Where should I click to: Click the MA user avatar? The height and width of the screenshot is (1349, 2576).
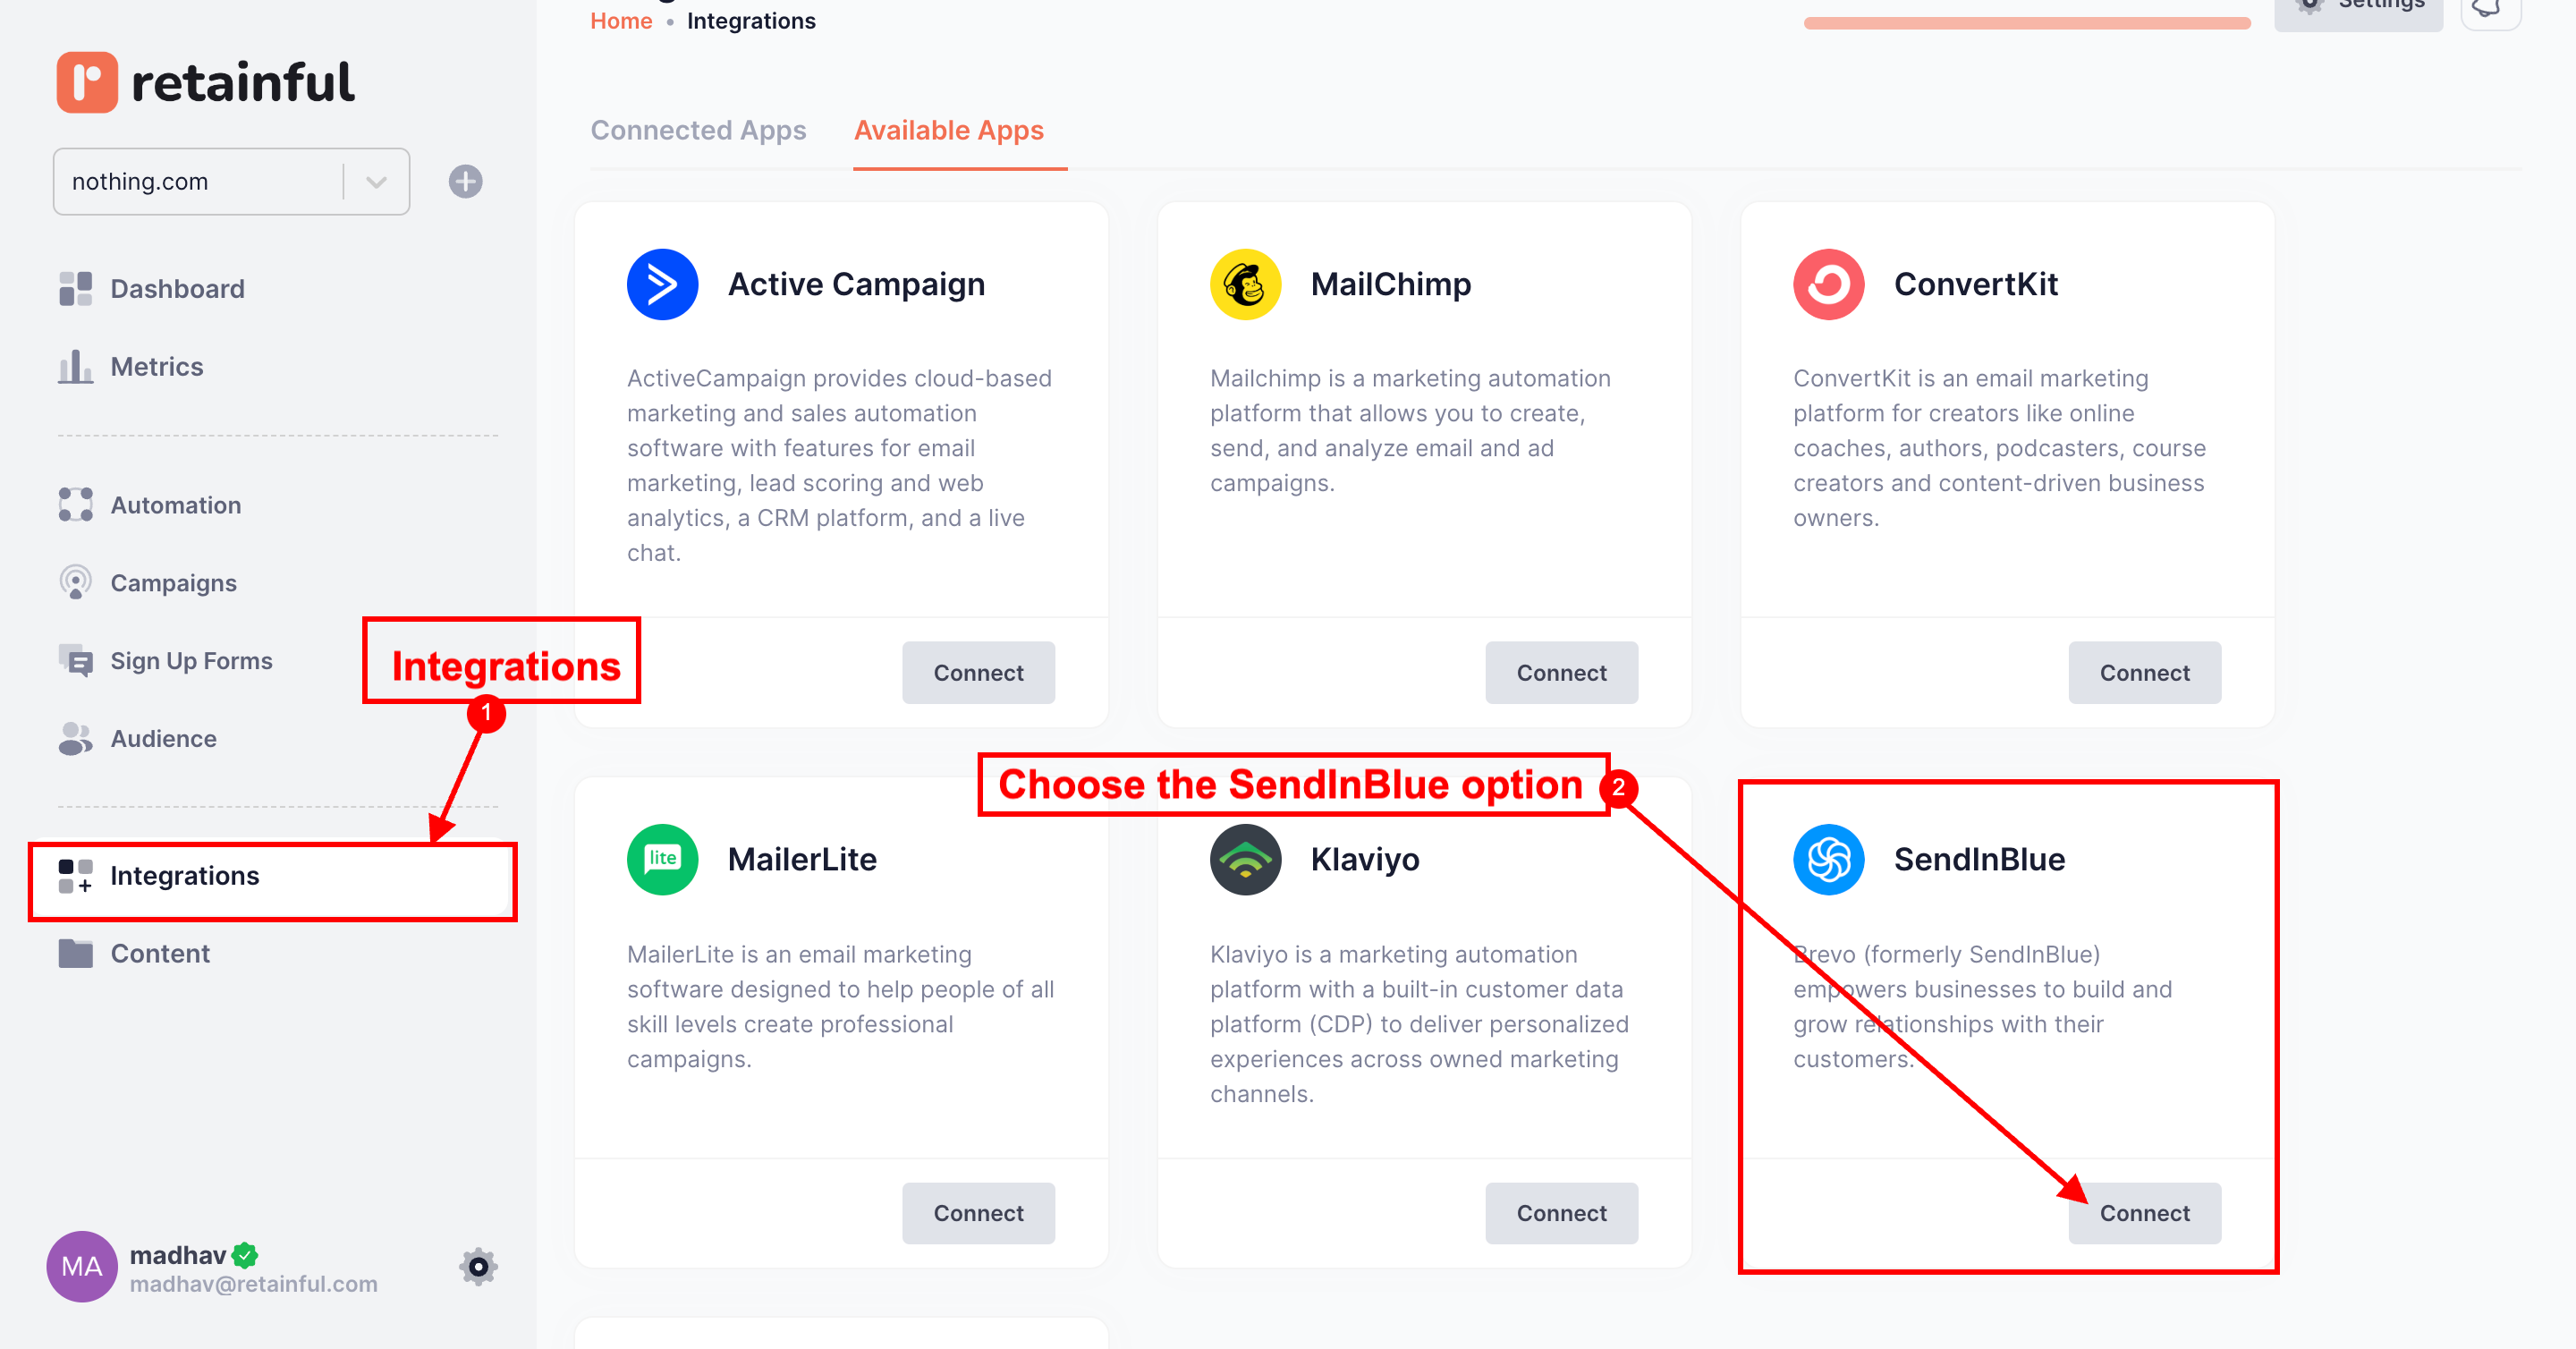point(81,1267)
